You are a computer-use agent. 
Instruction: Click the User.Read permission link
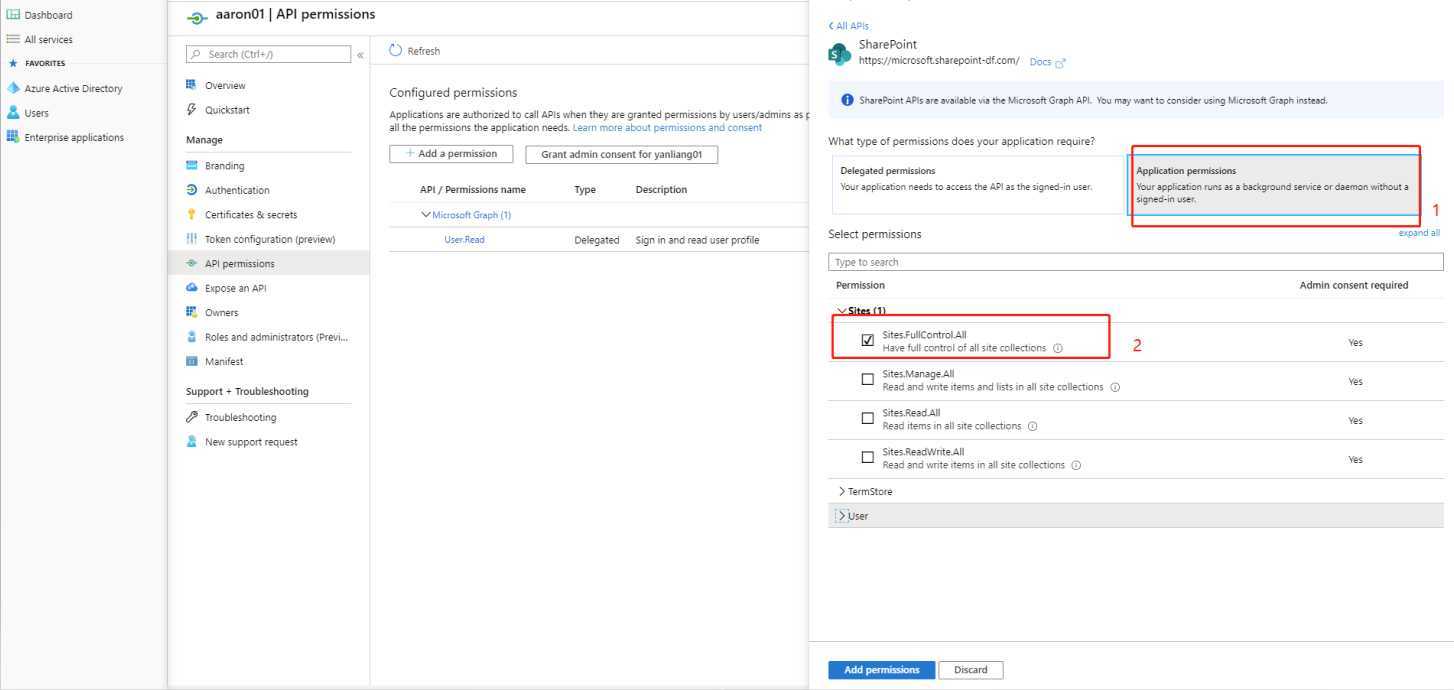[x=465, y=240]
